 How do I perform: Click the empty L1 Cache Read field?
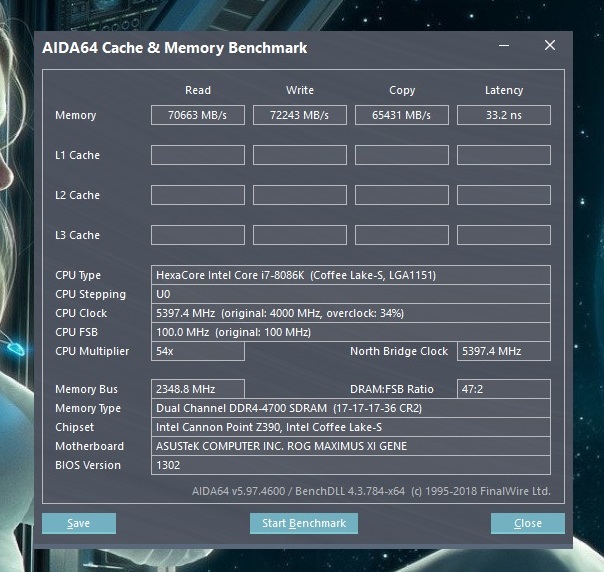click(x=198, y=155)
